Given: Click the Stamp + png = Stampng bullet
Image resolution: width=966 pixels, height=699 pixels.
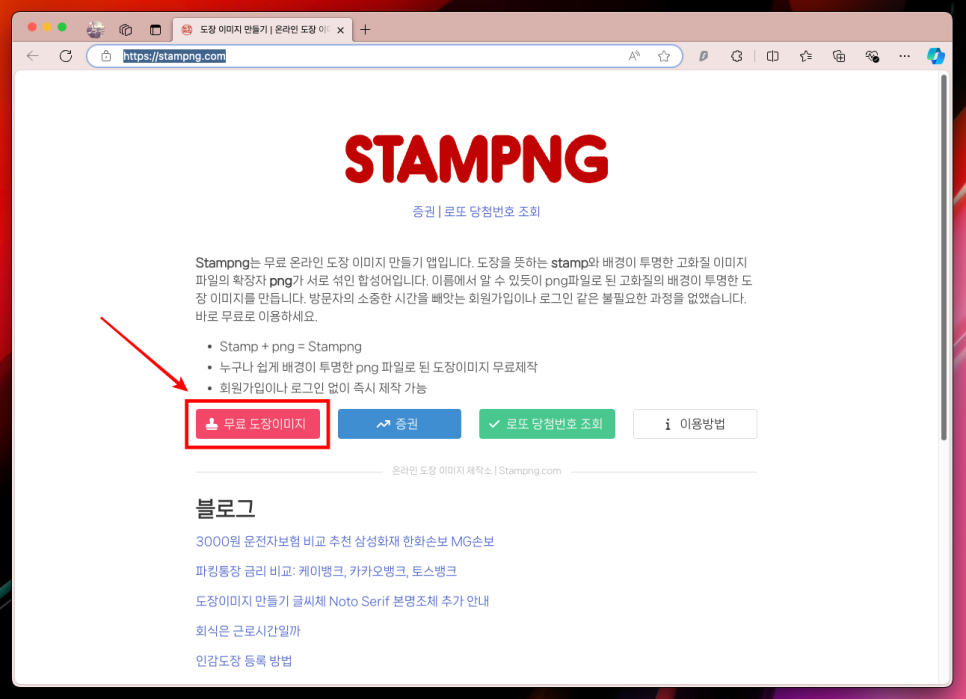Looking at the screenshot, I should click(290, 346).
